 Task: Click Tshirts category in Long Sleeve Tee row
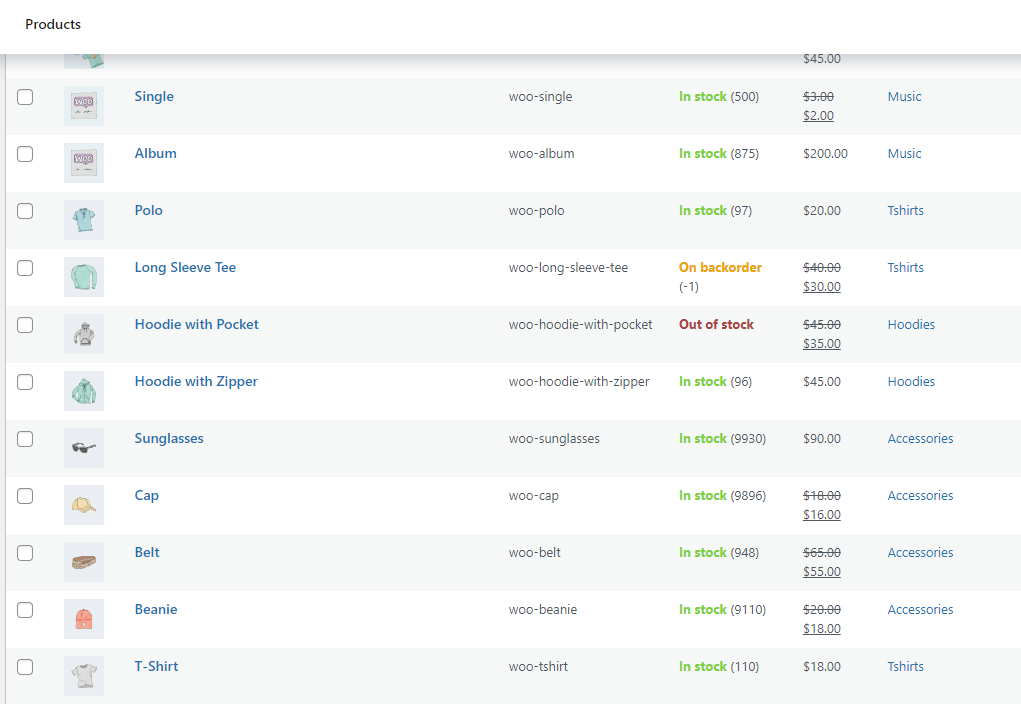click(906, 268)
